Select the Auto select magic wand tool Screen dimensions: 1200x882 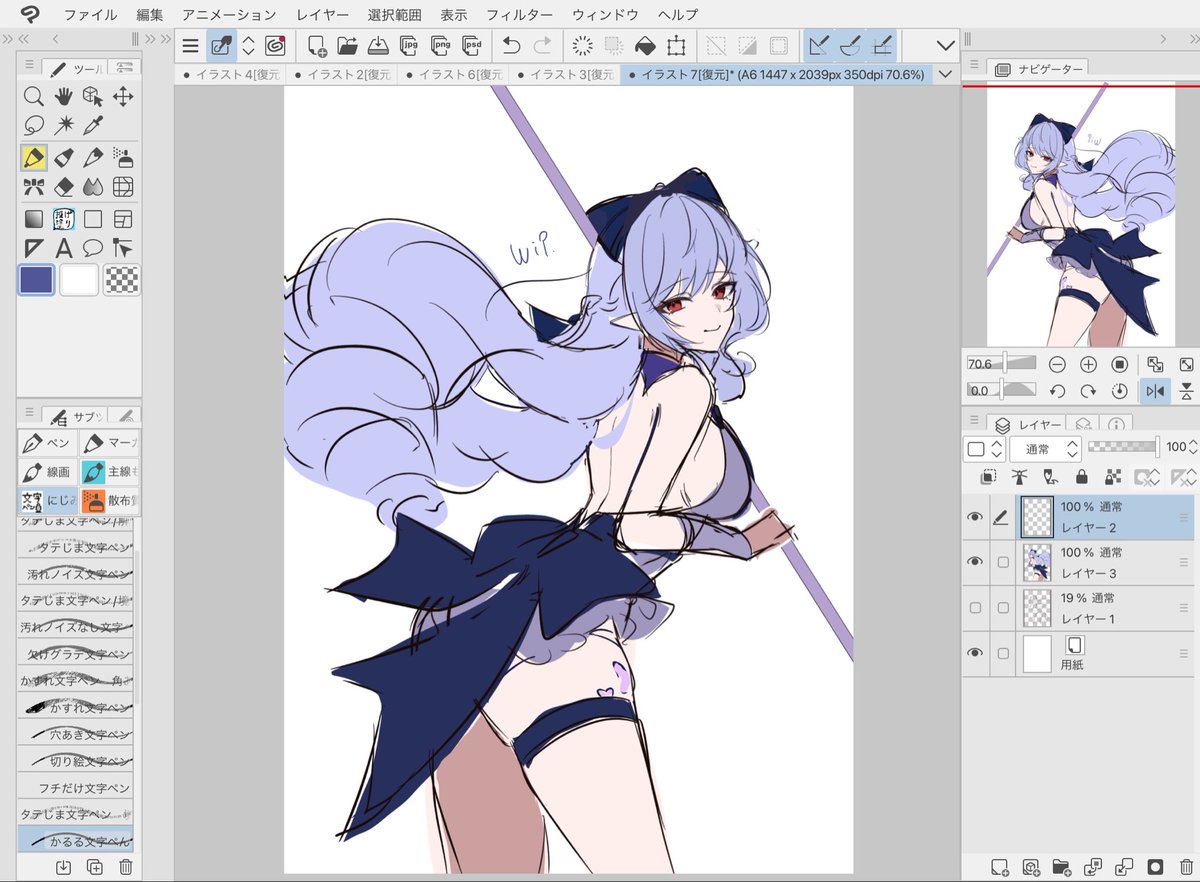63,126
